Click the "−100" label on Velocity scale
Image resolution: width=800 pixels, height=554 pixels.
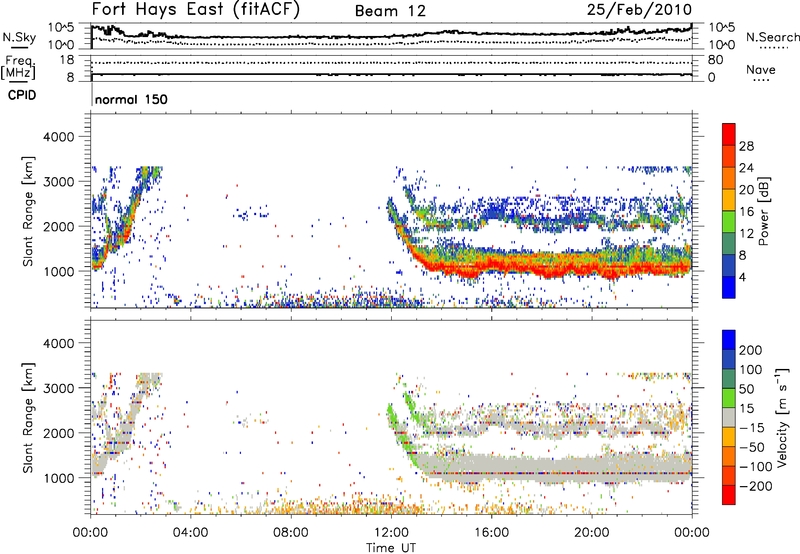[756, 467]
